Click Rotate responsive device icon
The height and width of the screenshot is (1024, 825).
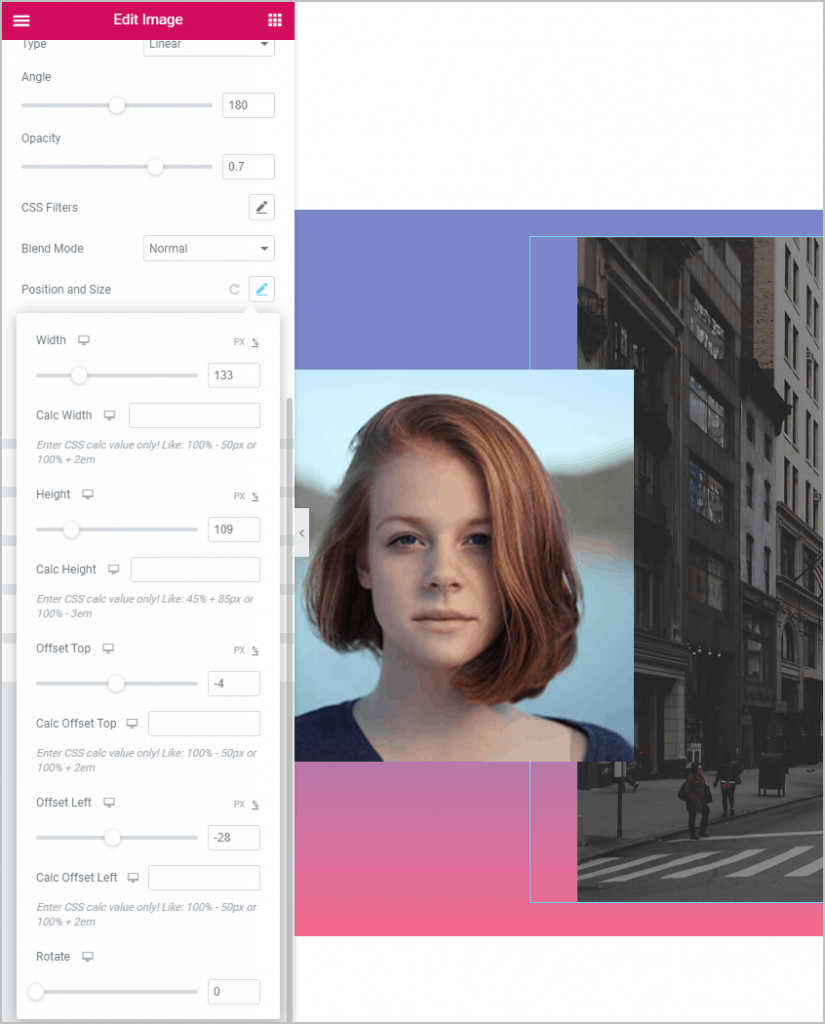tap(88, 957)
